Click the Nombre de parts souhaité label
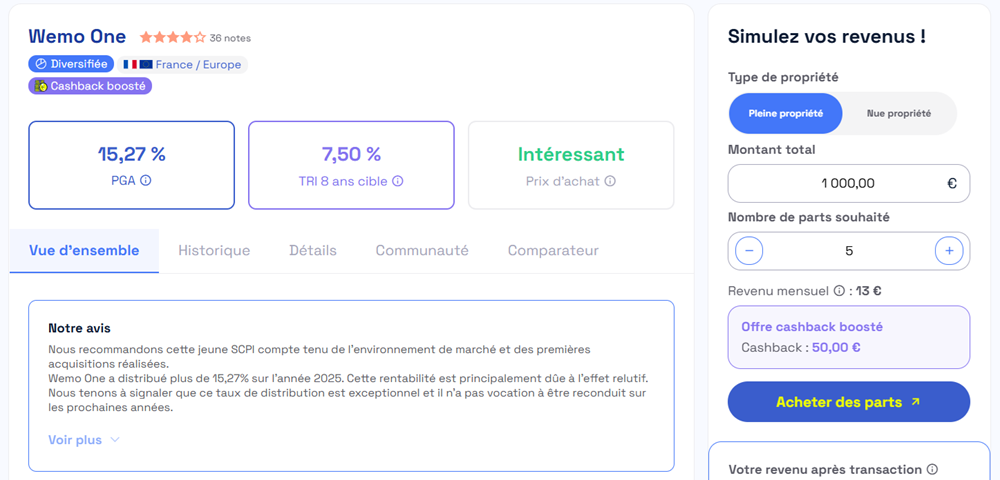The width and height of the screenshot is (1000, 480). click(x=809, y=217)
